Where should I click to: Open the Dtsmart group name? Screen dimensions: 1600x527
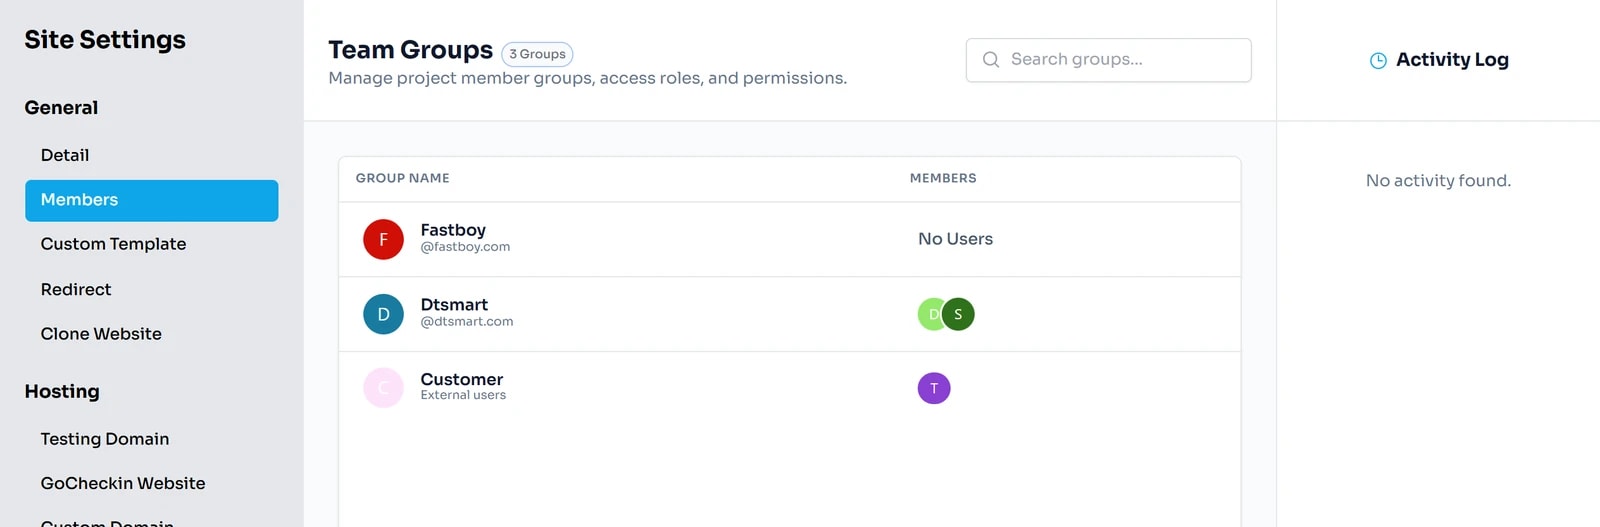pos(454,305)
